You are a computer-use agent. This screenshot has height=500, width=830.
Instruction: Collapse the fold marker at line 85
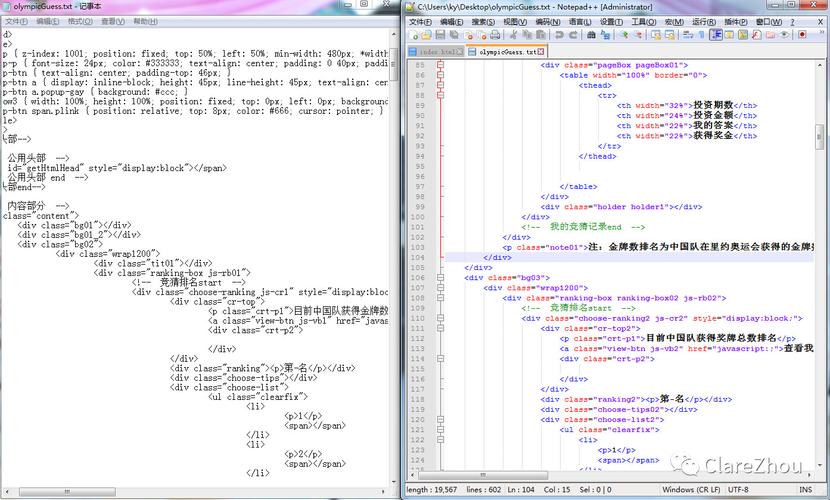click(440, 65)
